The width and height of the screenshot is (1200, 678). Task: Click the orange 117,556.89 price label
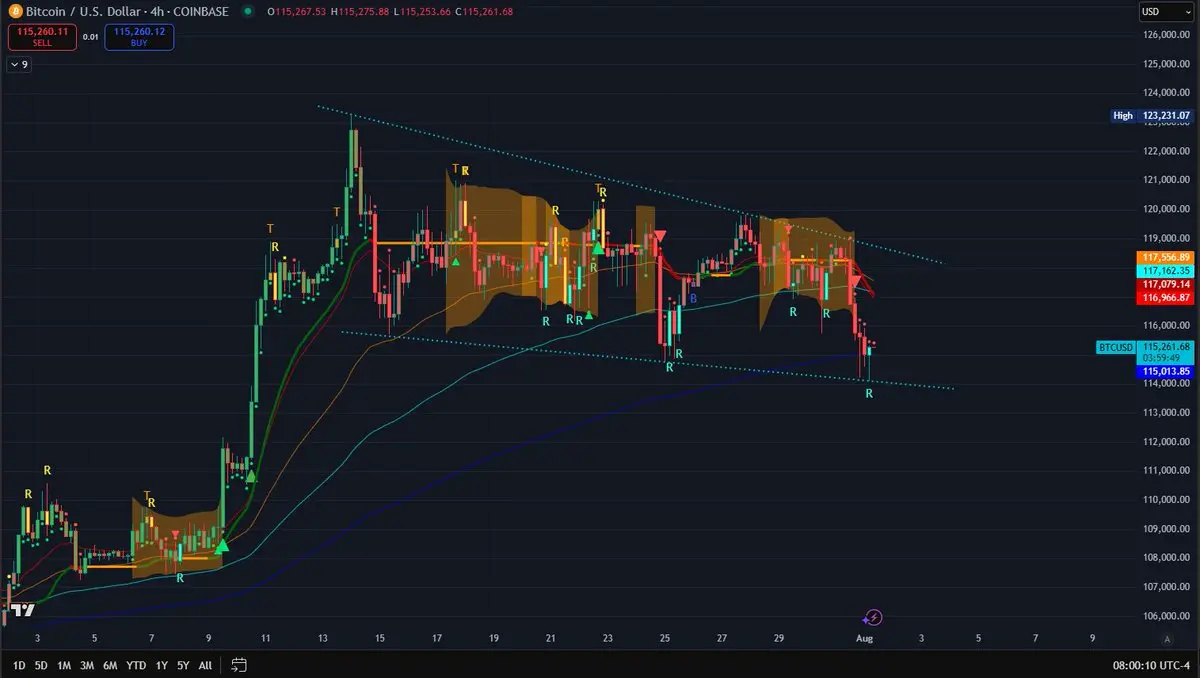tap(1165, 258)
